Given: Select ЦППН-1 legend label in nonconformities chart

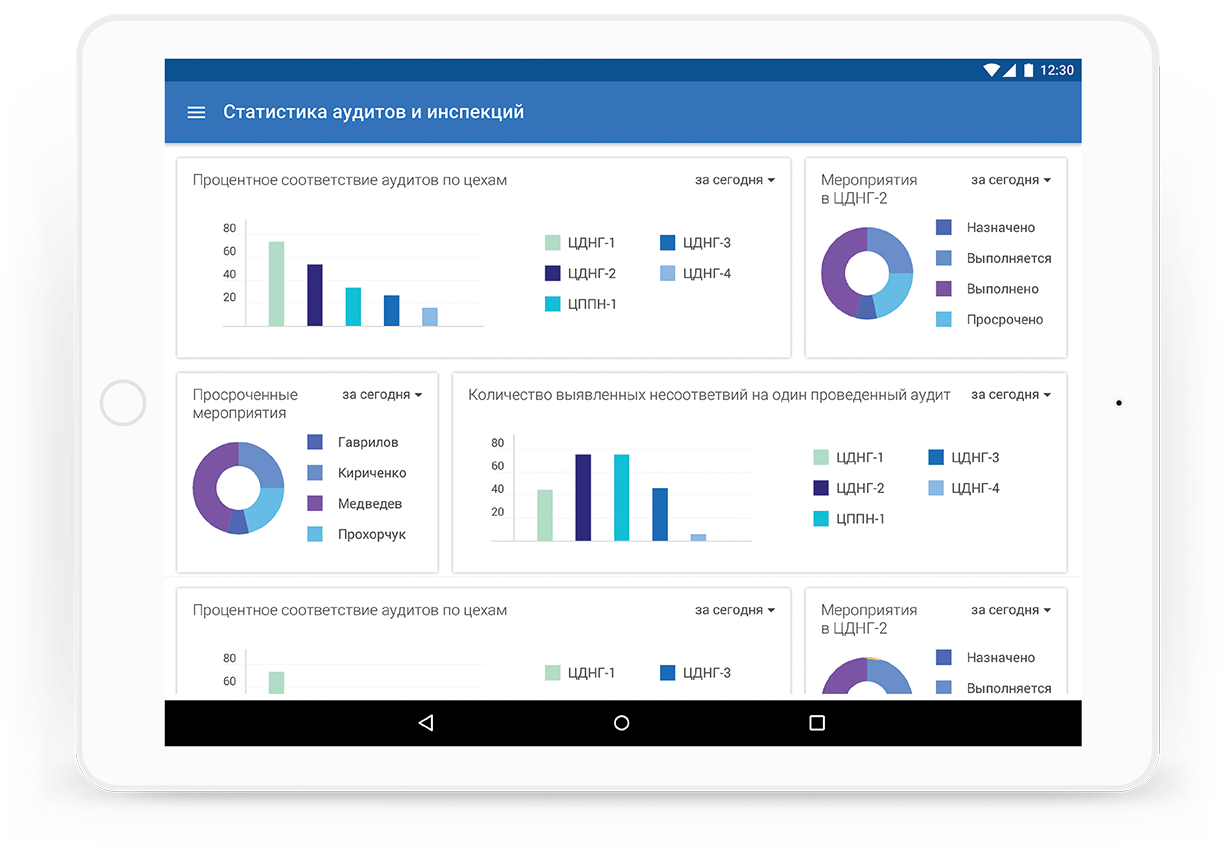Looking at the screenshot, I should [860, 519].
